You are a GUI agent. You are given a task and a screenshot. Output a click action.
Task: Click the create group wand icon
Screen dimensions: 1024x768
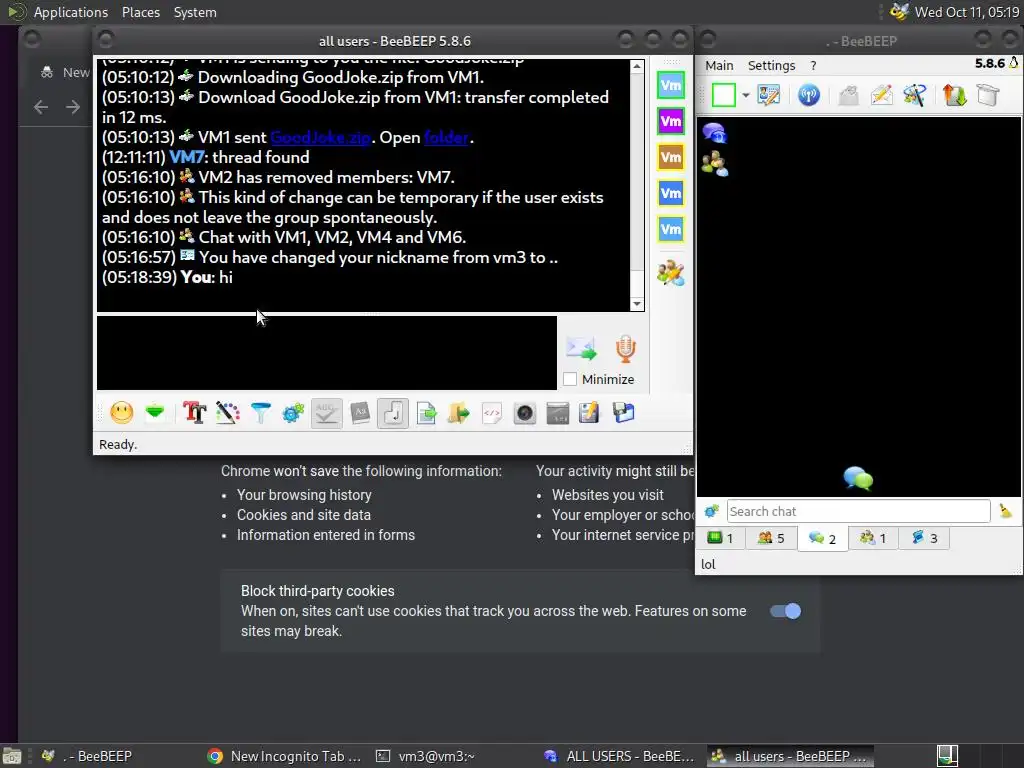pos(914,95)
